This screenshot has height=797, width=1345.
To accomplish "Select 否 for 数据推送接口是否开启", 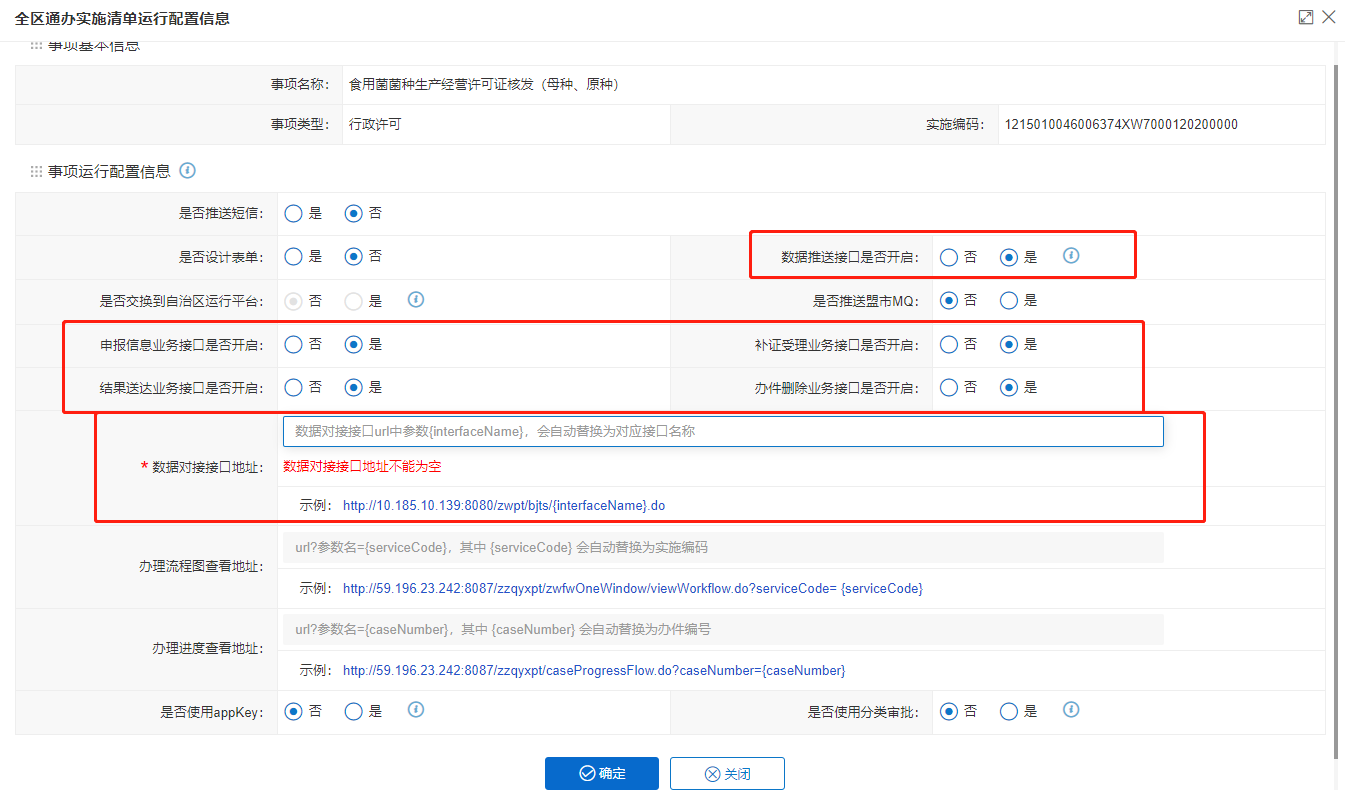I will 949,257.
